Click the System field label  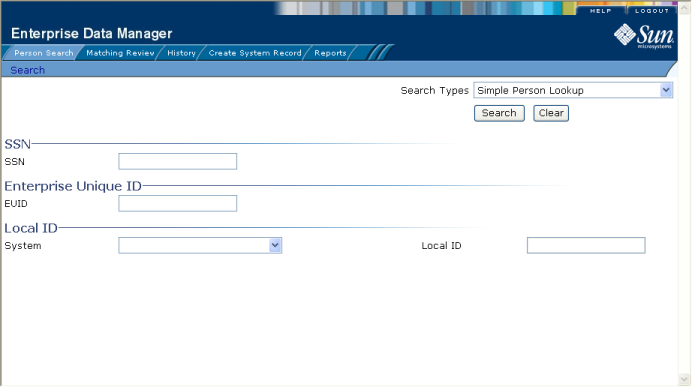pyautogui.click(x=23, y=246)
